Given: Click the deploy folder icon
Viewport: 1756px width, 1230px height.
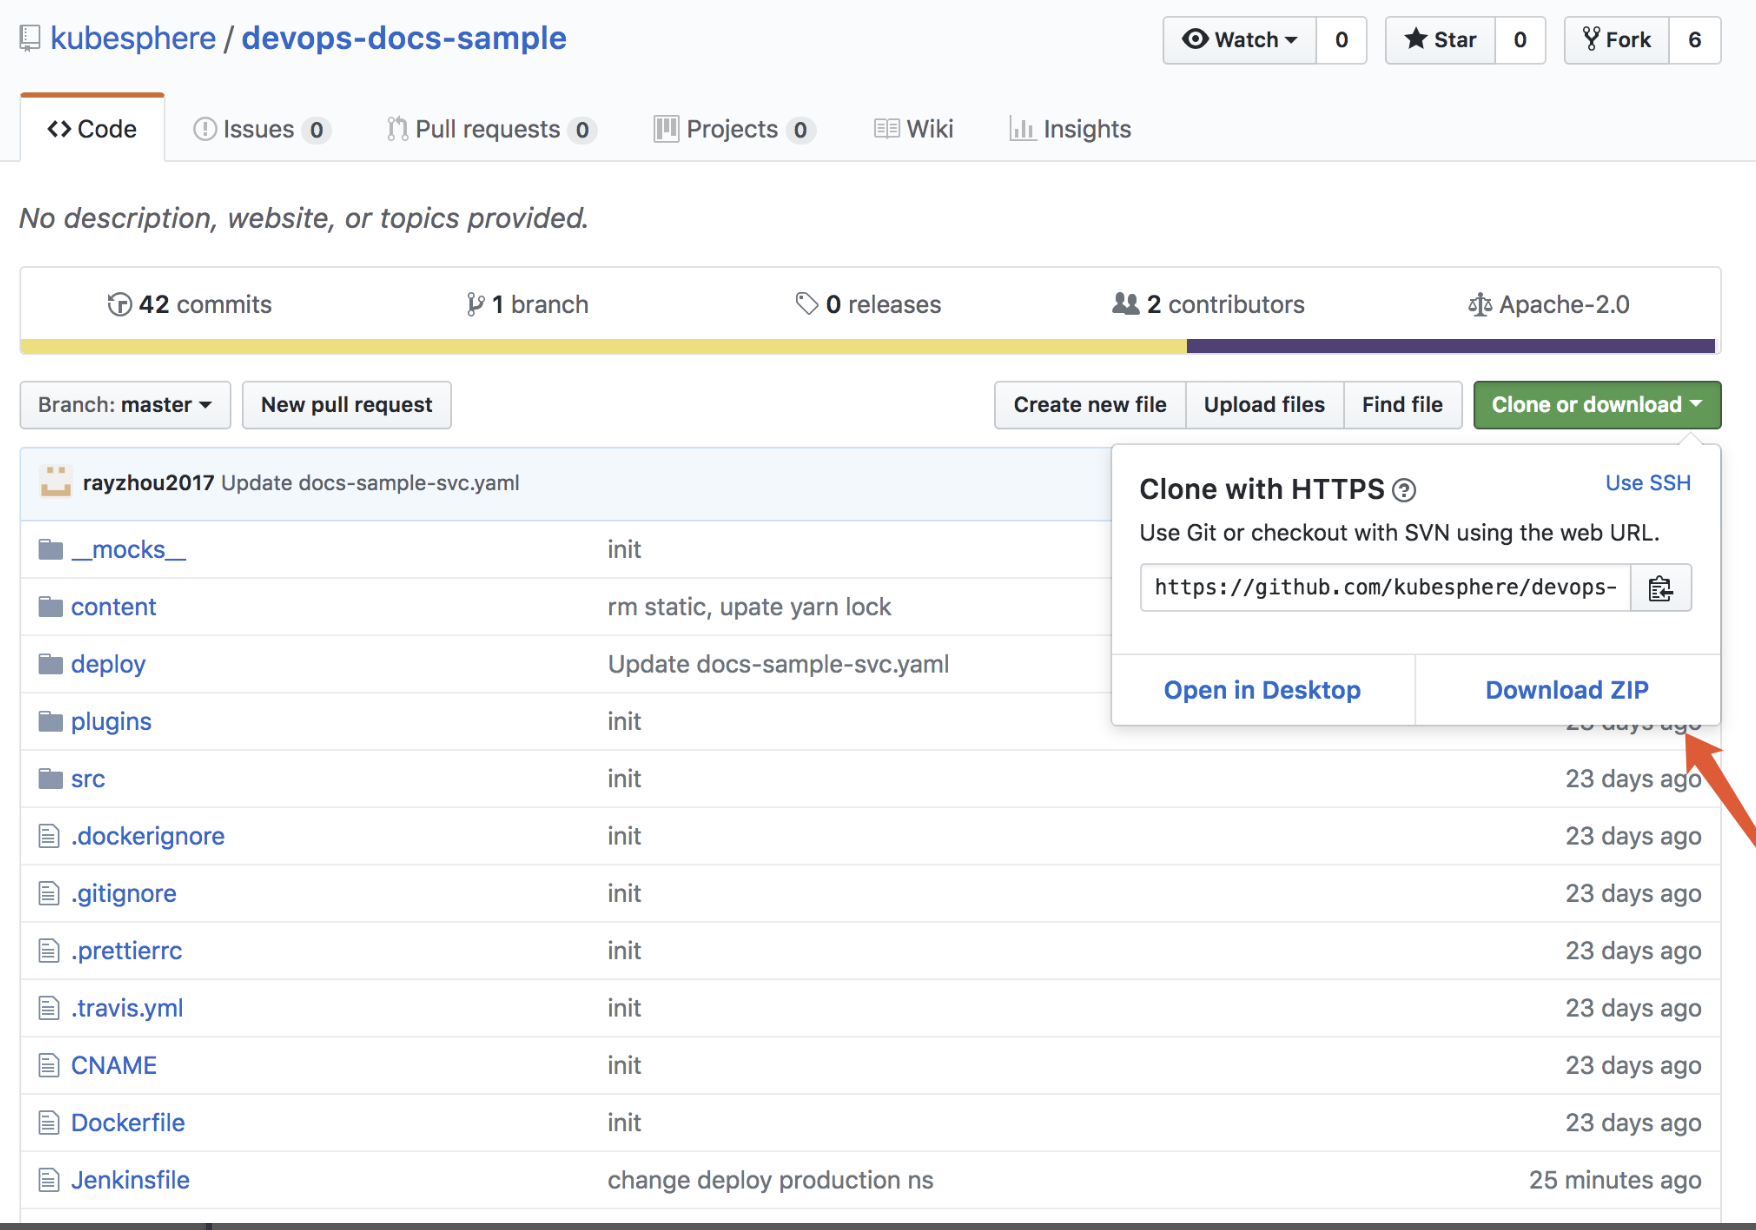Looking at the screenshot, I should pos(50,664).
